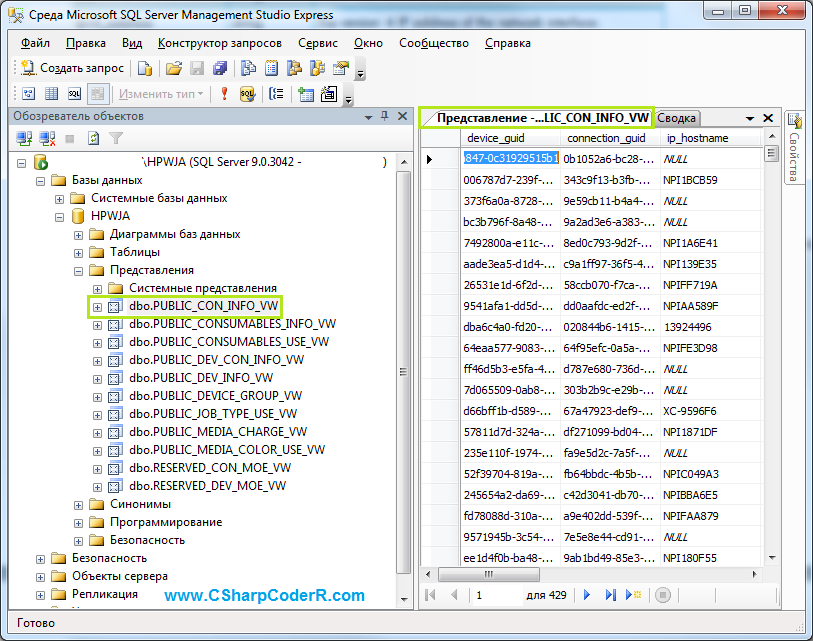
Task: Open the Файл menu
Action: pos(35,43)
